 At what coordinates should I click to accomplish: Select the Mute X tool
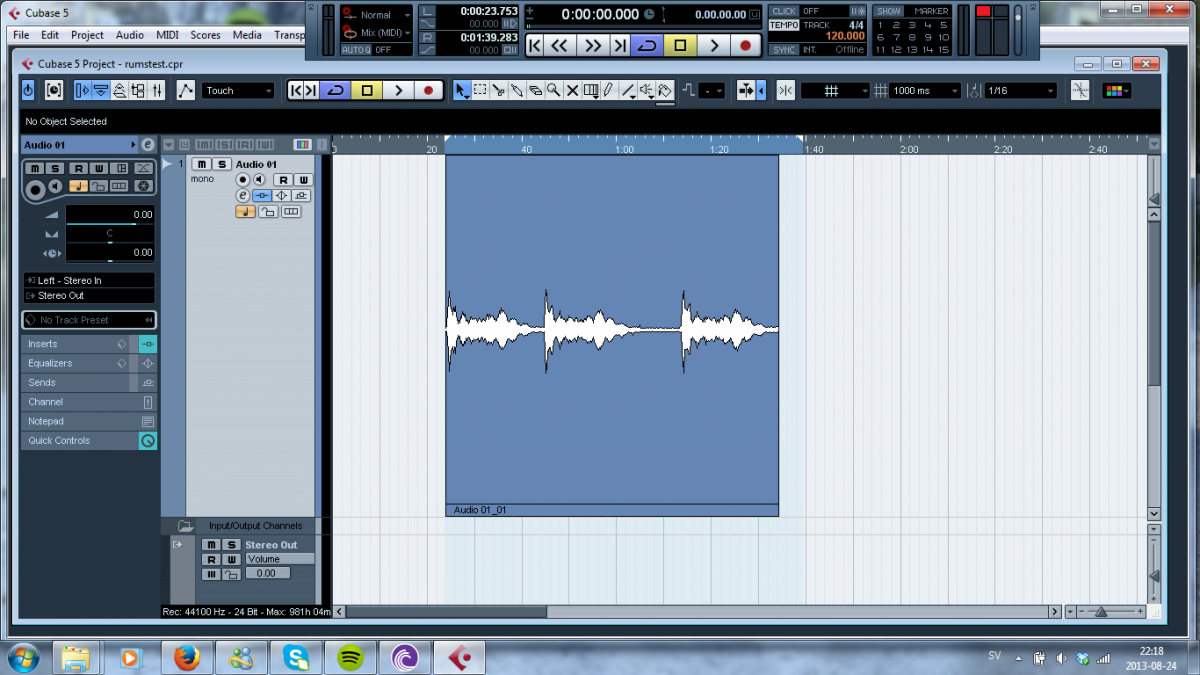(x=572, y=90)
